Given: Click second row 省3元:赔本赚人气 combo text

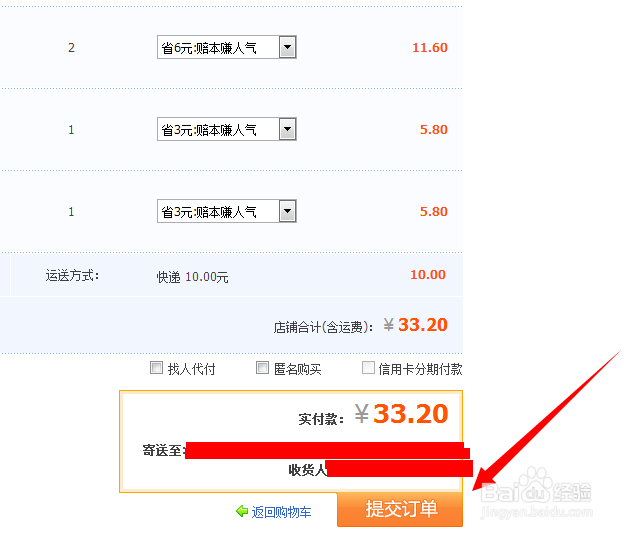Looking at the screenshot, I should tap(209, 130).
